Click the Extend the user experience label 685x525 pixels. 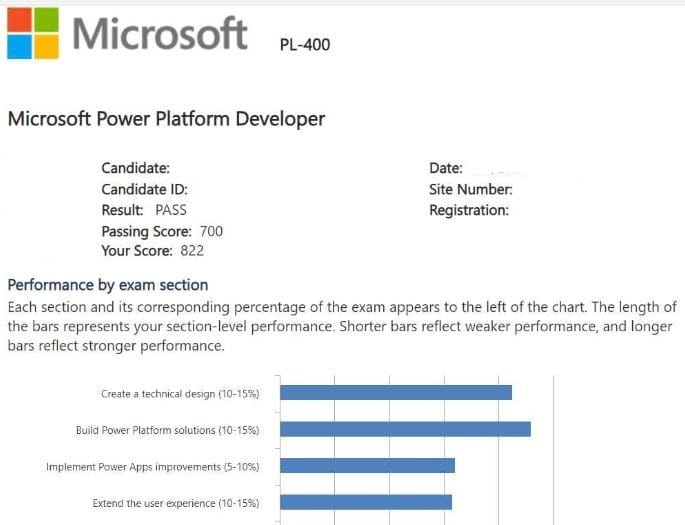point(176,503)
